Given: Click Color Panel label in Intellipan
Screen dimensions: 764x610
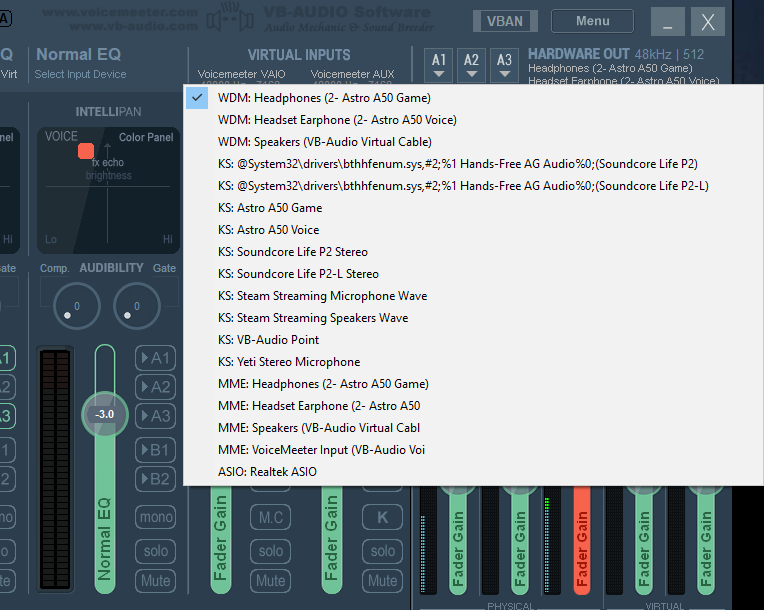Looking at the screenshot, I should pos(146,137).
